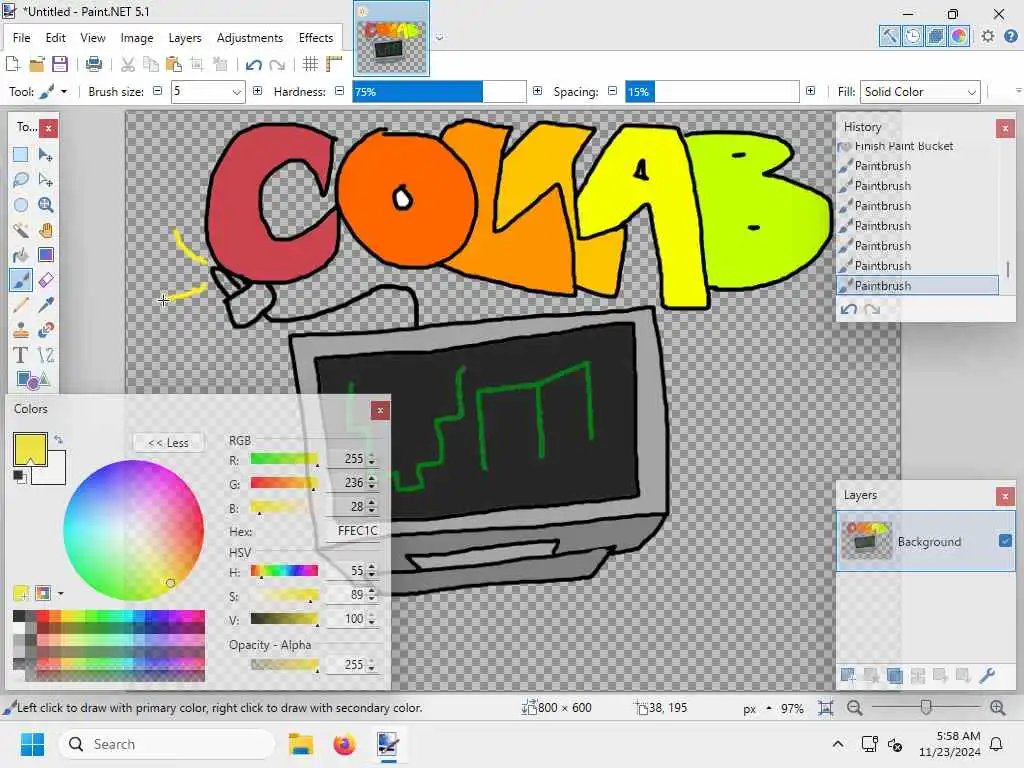The width and height of the screenshot is (1024, 768).
Task: Select the Rectangle Select tool
Action: [x=20, y=155]
